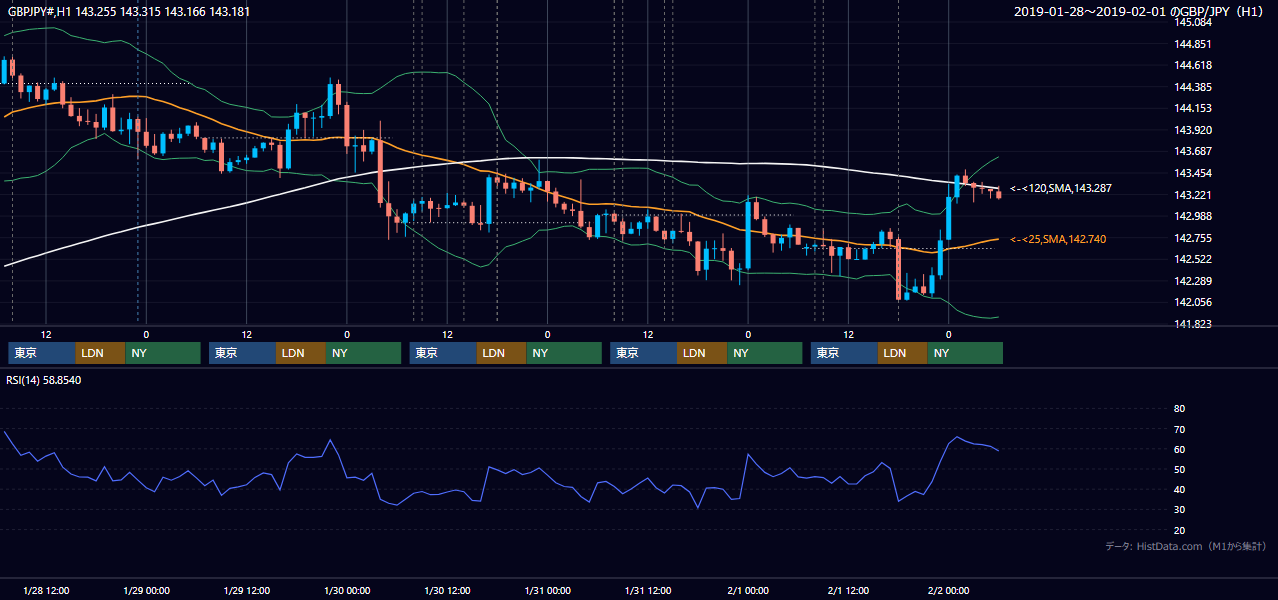The image size is (1278, 600).
Task: Click price axis value 143.454
Action: [x=1193, y=173]
